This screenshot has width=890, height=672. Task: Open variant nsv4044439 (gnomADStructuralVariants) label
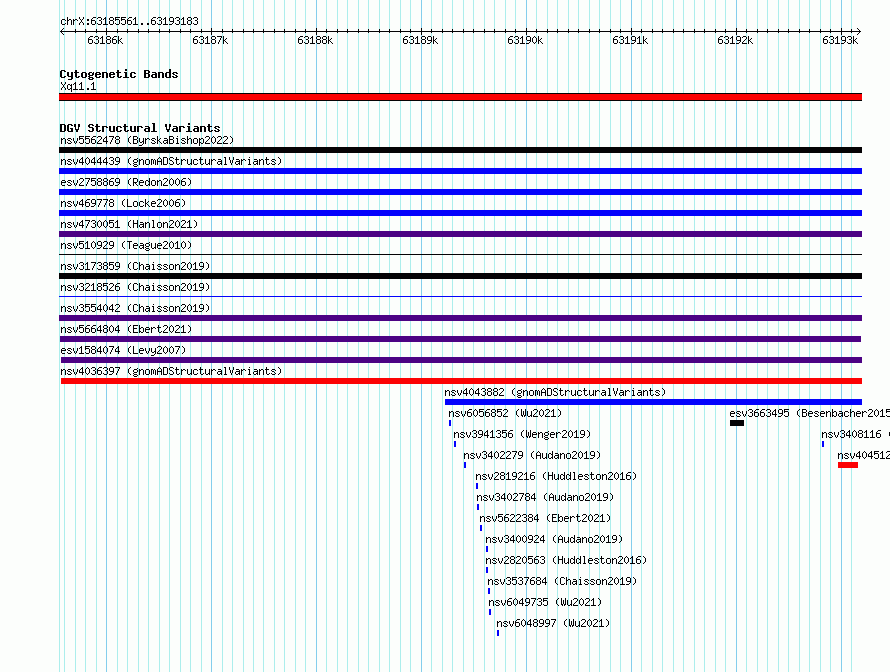coord(171,161)
